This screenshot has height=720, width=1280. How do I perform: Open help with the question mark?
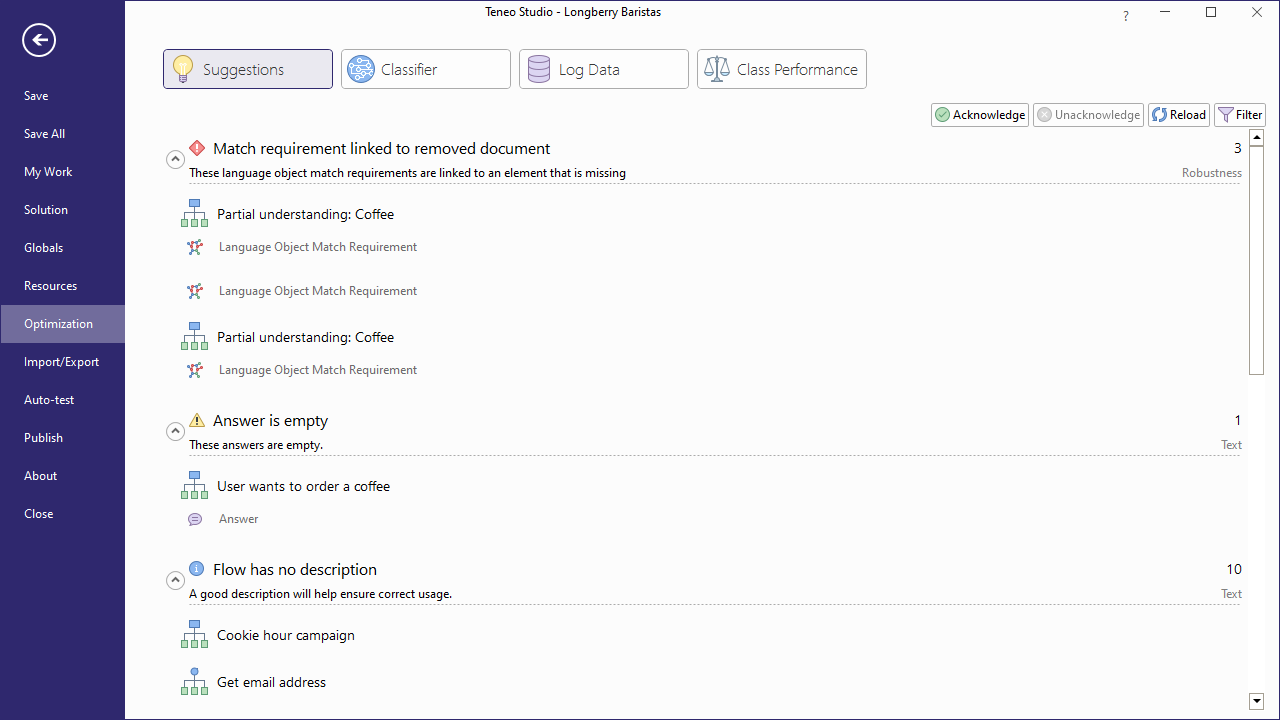1126,15
